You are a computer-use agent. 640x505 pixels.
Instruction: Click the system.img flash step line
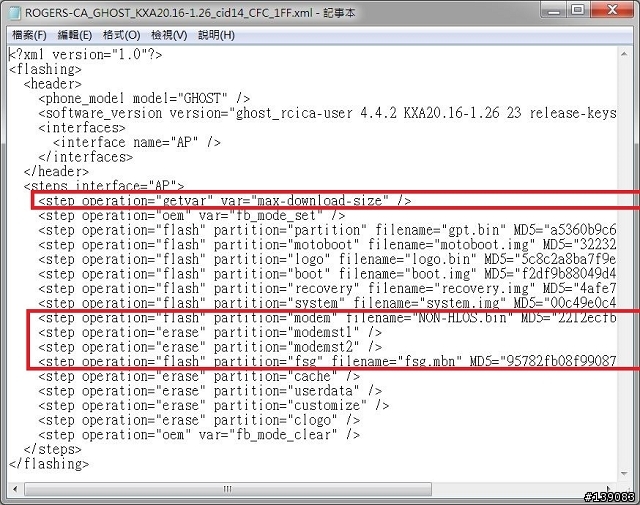pyautogui.click(x=327, y=303)
